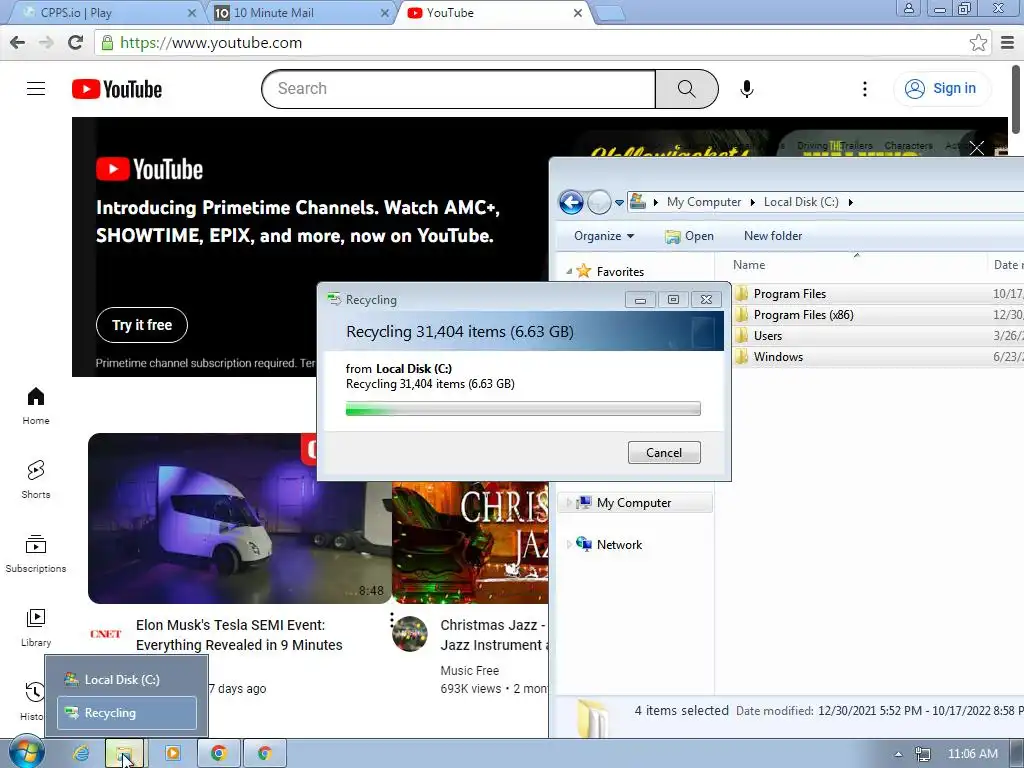
Task: Select the YouTube browser tab
Action: click(495, 12)
